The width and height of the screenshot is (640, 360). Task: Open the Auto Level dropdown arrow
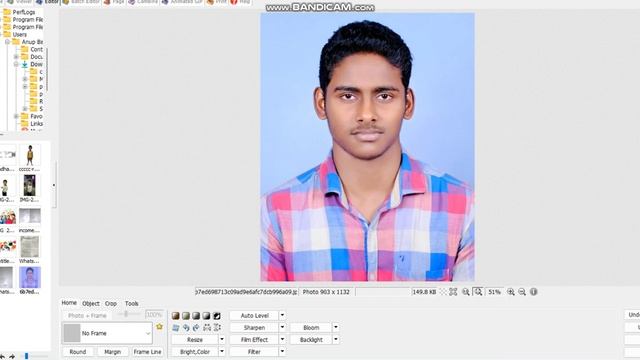point(282,315)
